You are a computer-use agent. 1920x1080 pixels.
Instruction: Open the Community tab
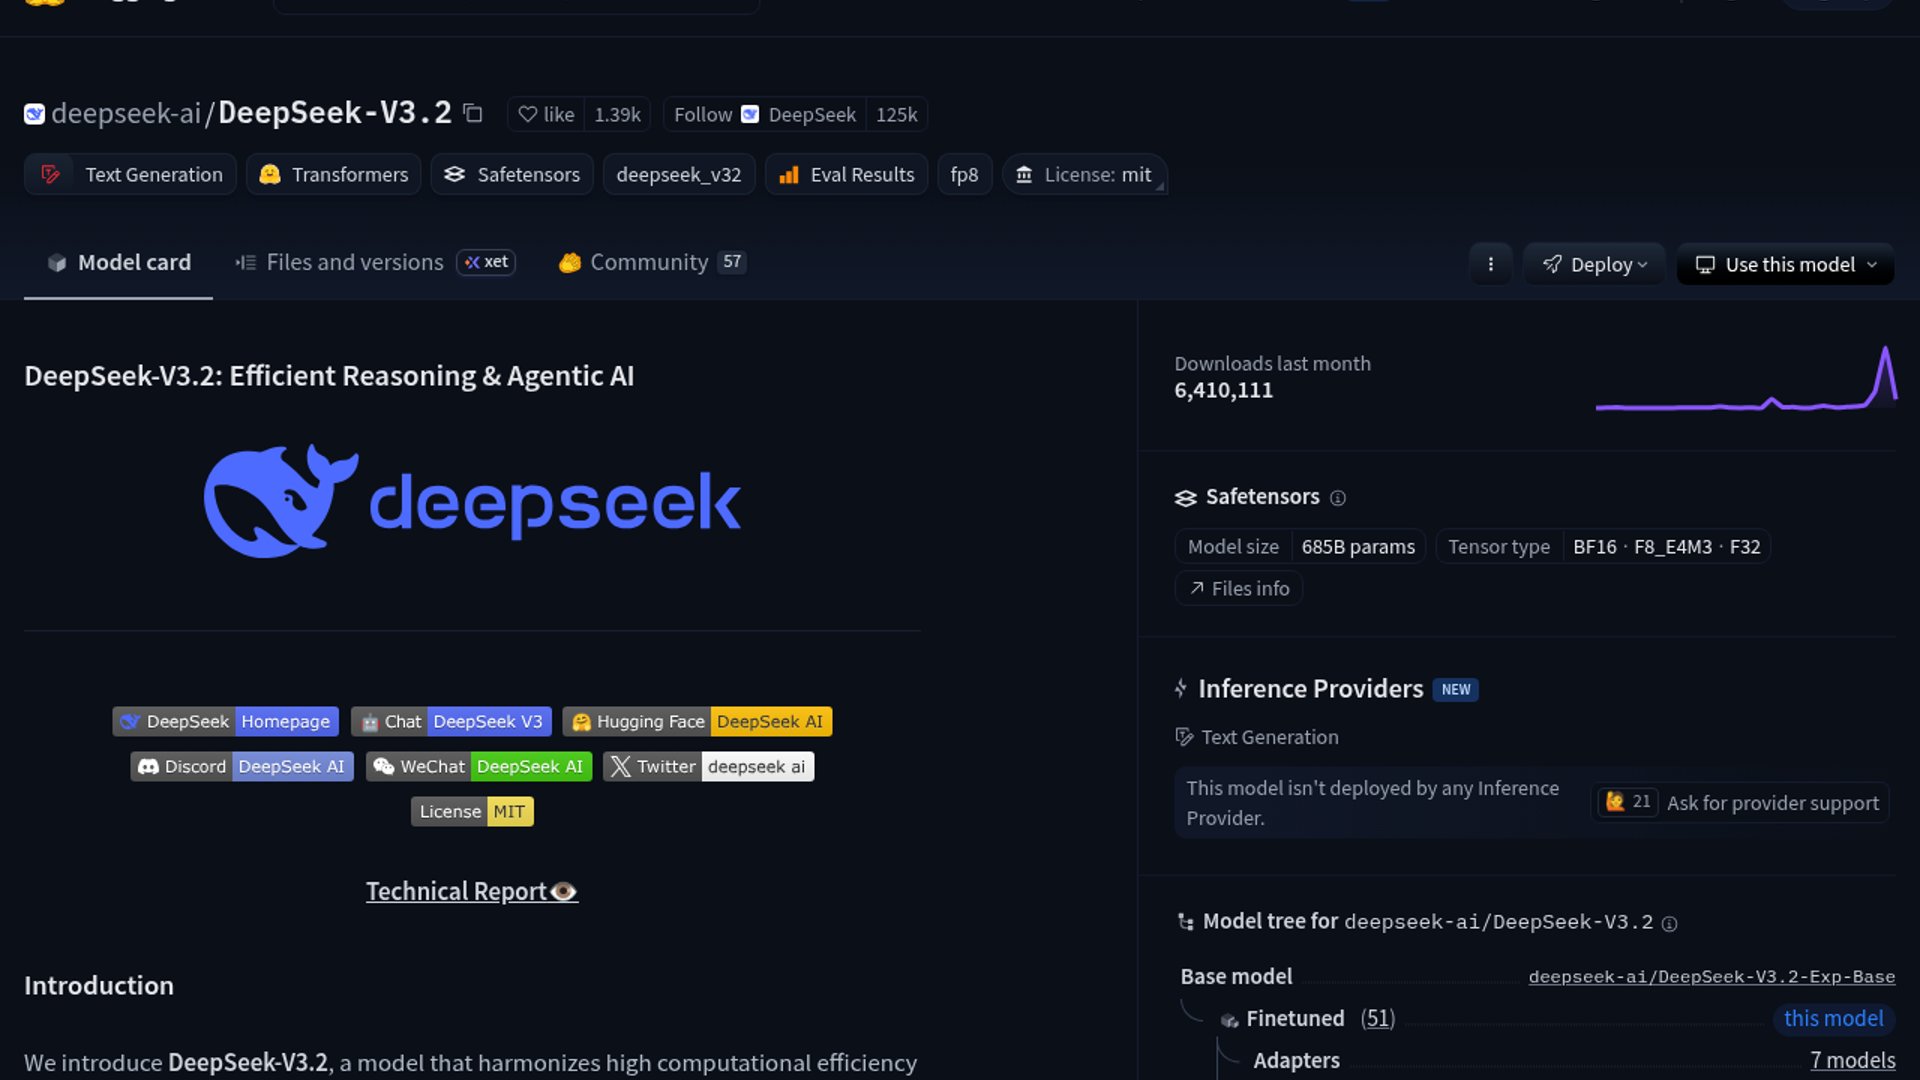coord(648,262)
